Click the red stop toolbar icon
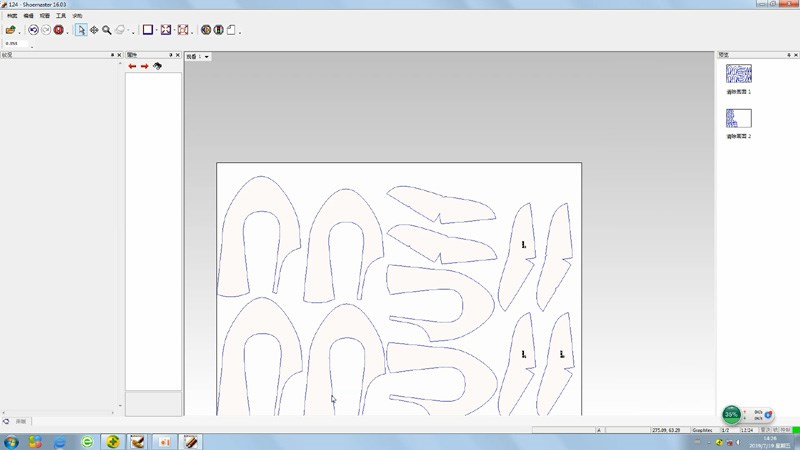Screen dimensions: 800x450 click(x=58, y=30)
